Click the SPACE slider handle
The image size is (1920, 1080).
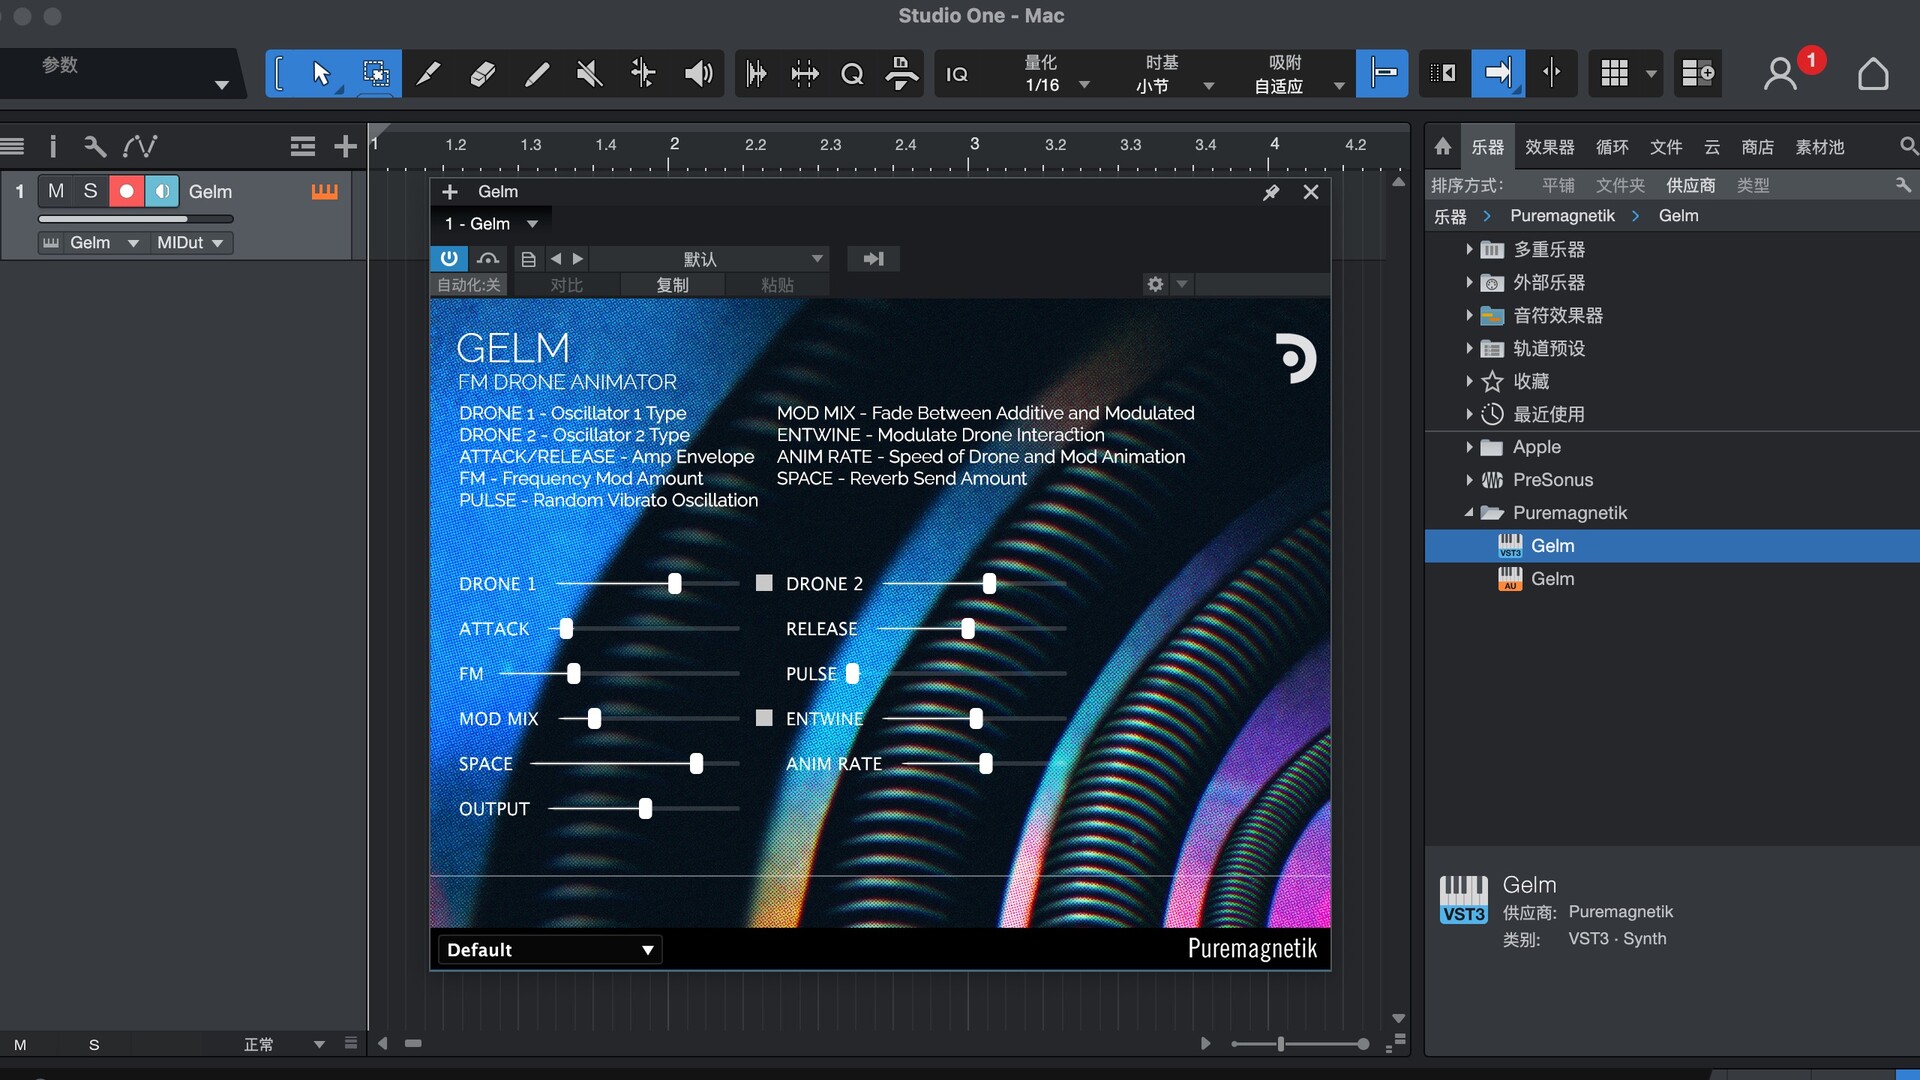coord(696,764)
